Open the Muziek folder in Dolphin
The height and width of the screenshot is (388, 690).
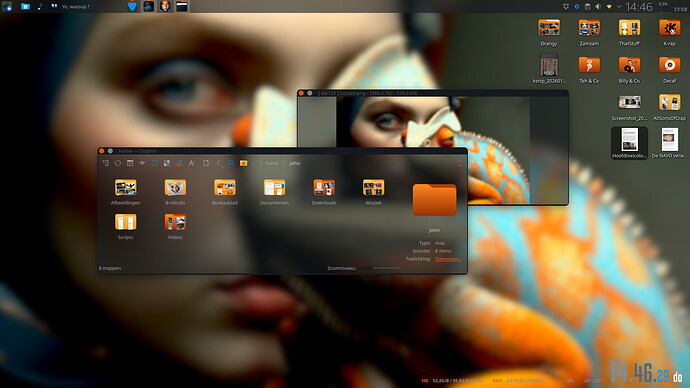[x=374, y=192]
